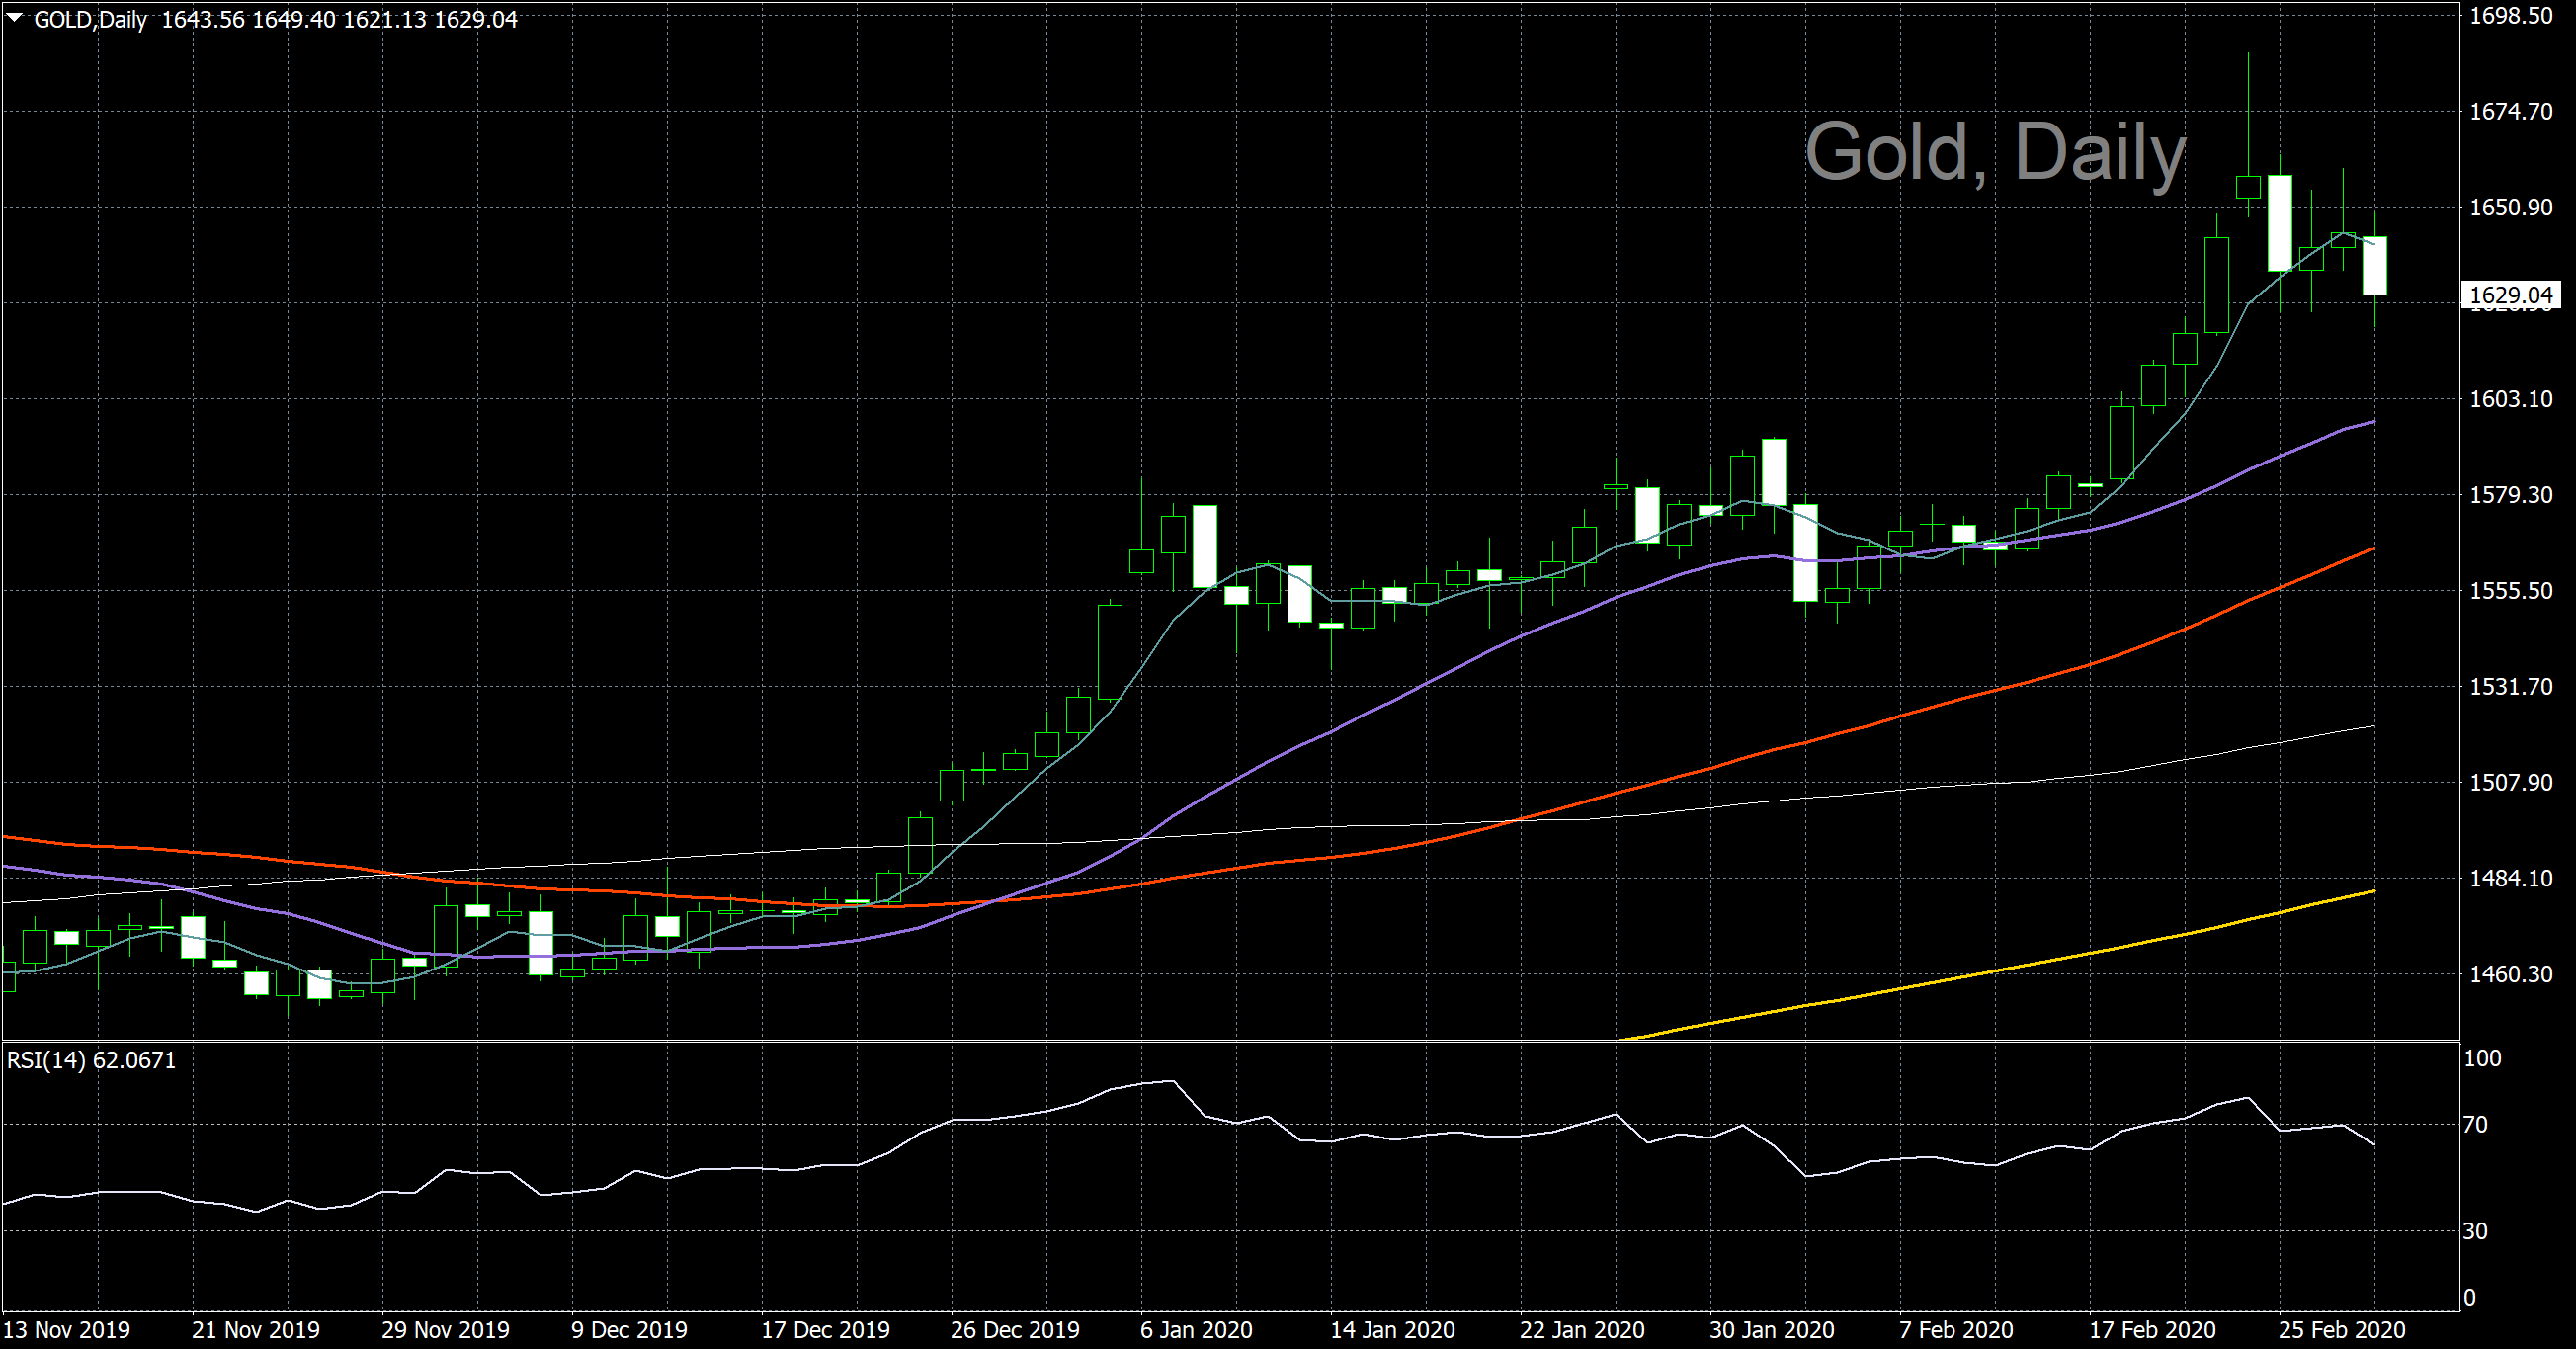Image resolution: width=2576 pixels, height=1349 pixels.
Task: Click the 1555.50 price axis label
Action: (2510, 591)
